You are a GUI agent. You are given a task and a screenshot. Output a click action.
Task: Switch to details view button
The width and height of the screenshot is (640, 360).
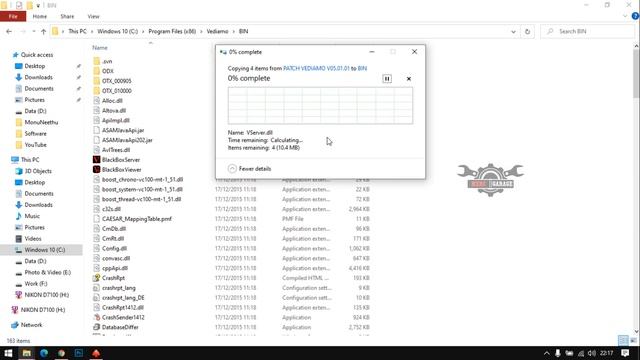coord(623,340)
